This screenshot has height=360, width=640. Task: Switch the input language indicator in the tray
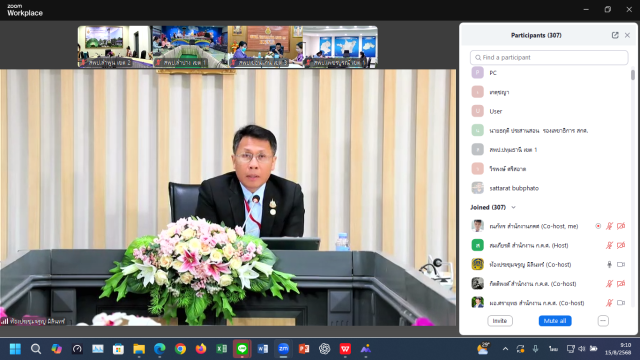pyautogui.click(x=553, y=349)
